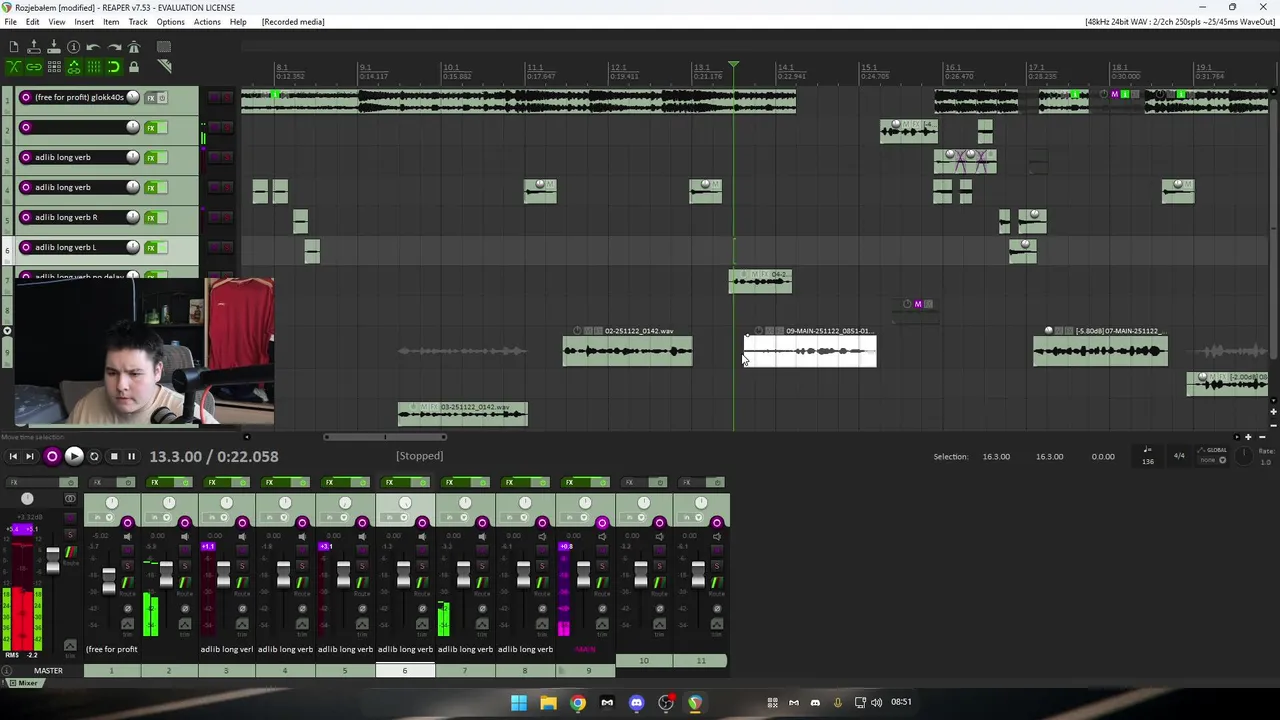This screenshot has width=1280, height=720.
Task: Click the mono/stereo icon on the master strip
Action: [x=70, y=499]
